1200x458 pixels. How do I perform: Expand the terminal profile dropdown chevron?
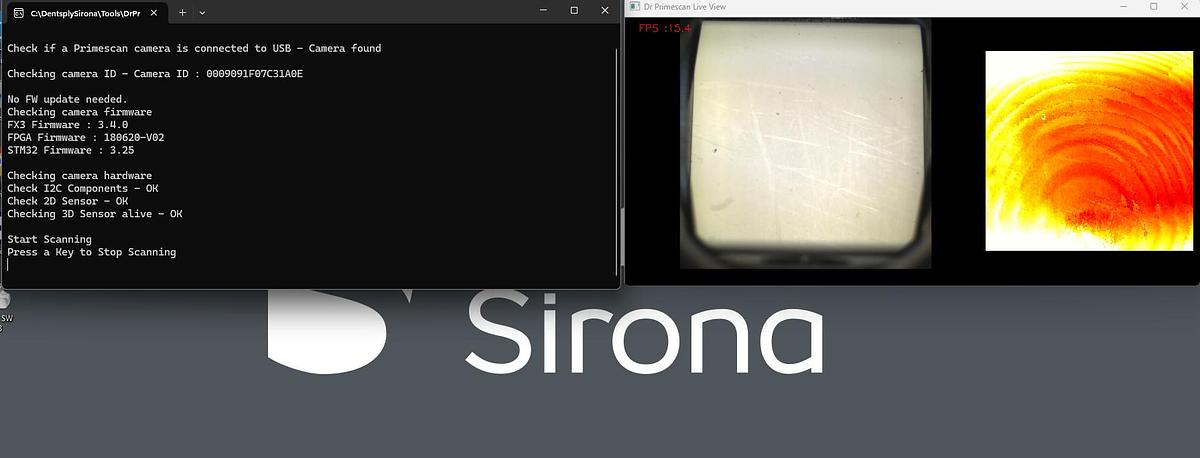pyautogui.click(x=202, y=12)
